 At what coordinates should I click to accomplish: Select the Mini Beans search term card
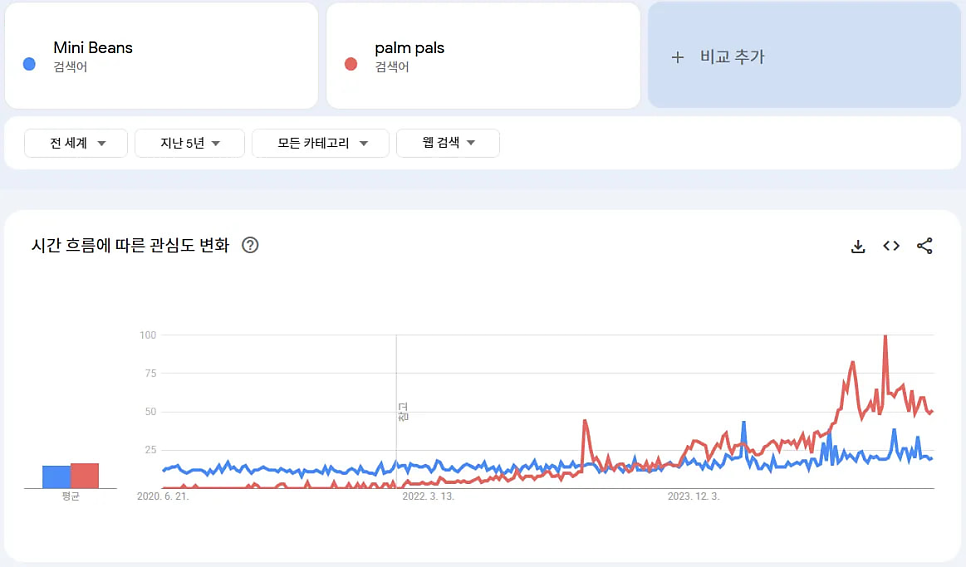[x=161, y=55]
